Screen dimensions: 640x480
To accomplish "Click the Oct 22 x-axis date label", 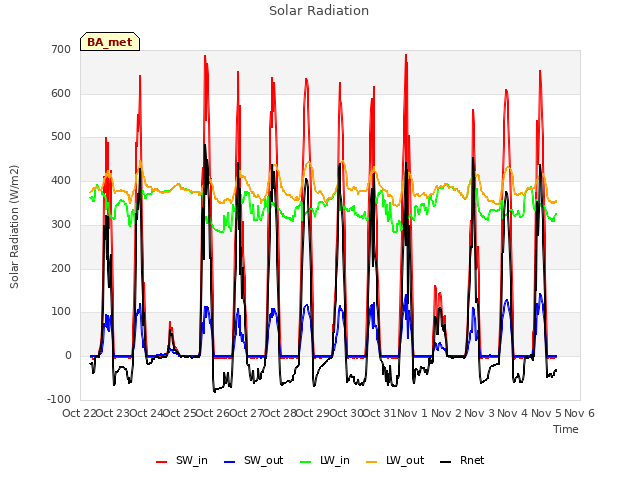I will (x=79, y=413).
